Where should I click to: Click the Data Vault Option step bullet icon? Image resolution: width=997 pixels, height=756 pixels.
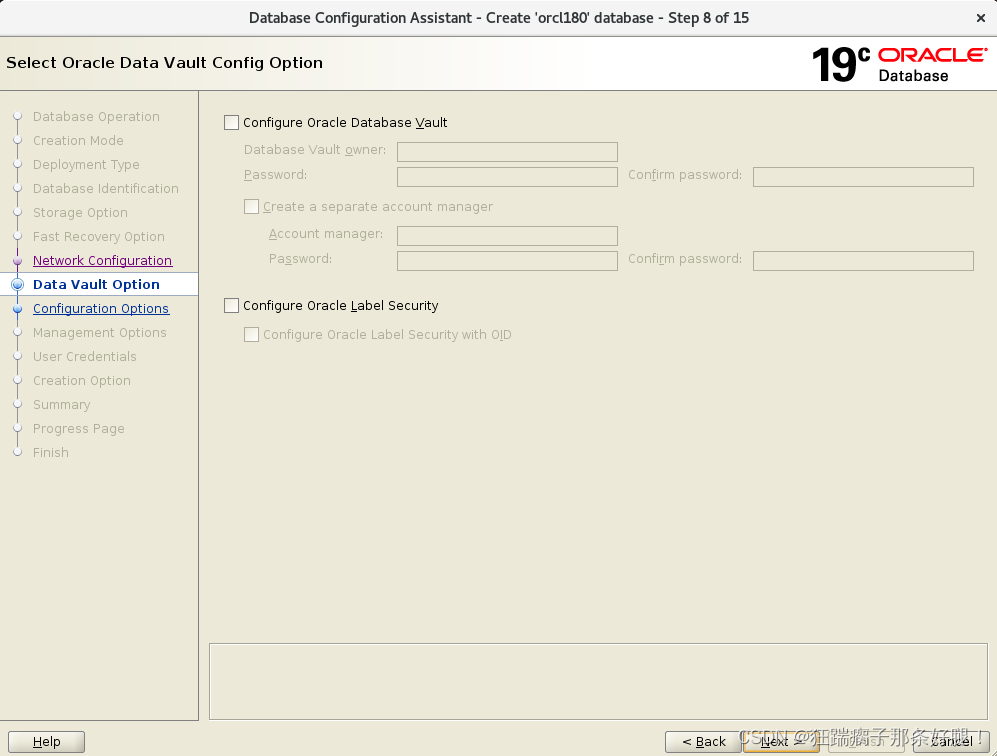point(18,284)
